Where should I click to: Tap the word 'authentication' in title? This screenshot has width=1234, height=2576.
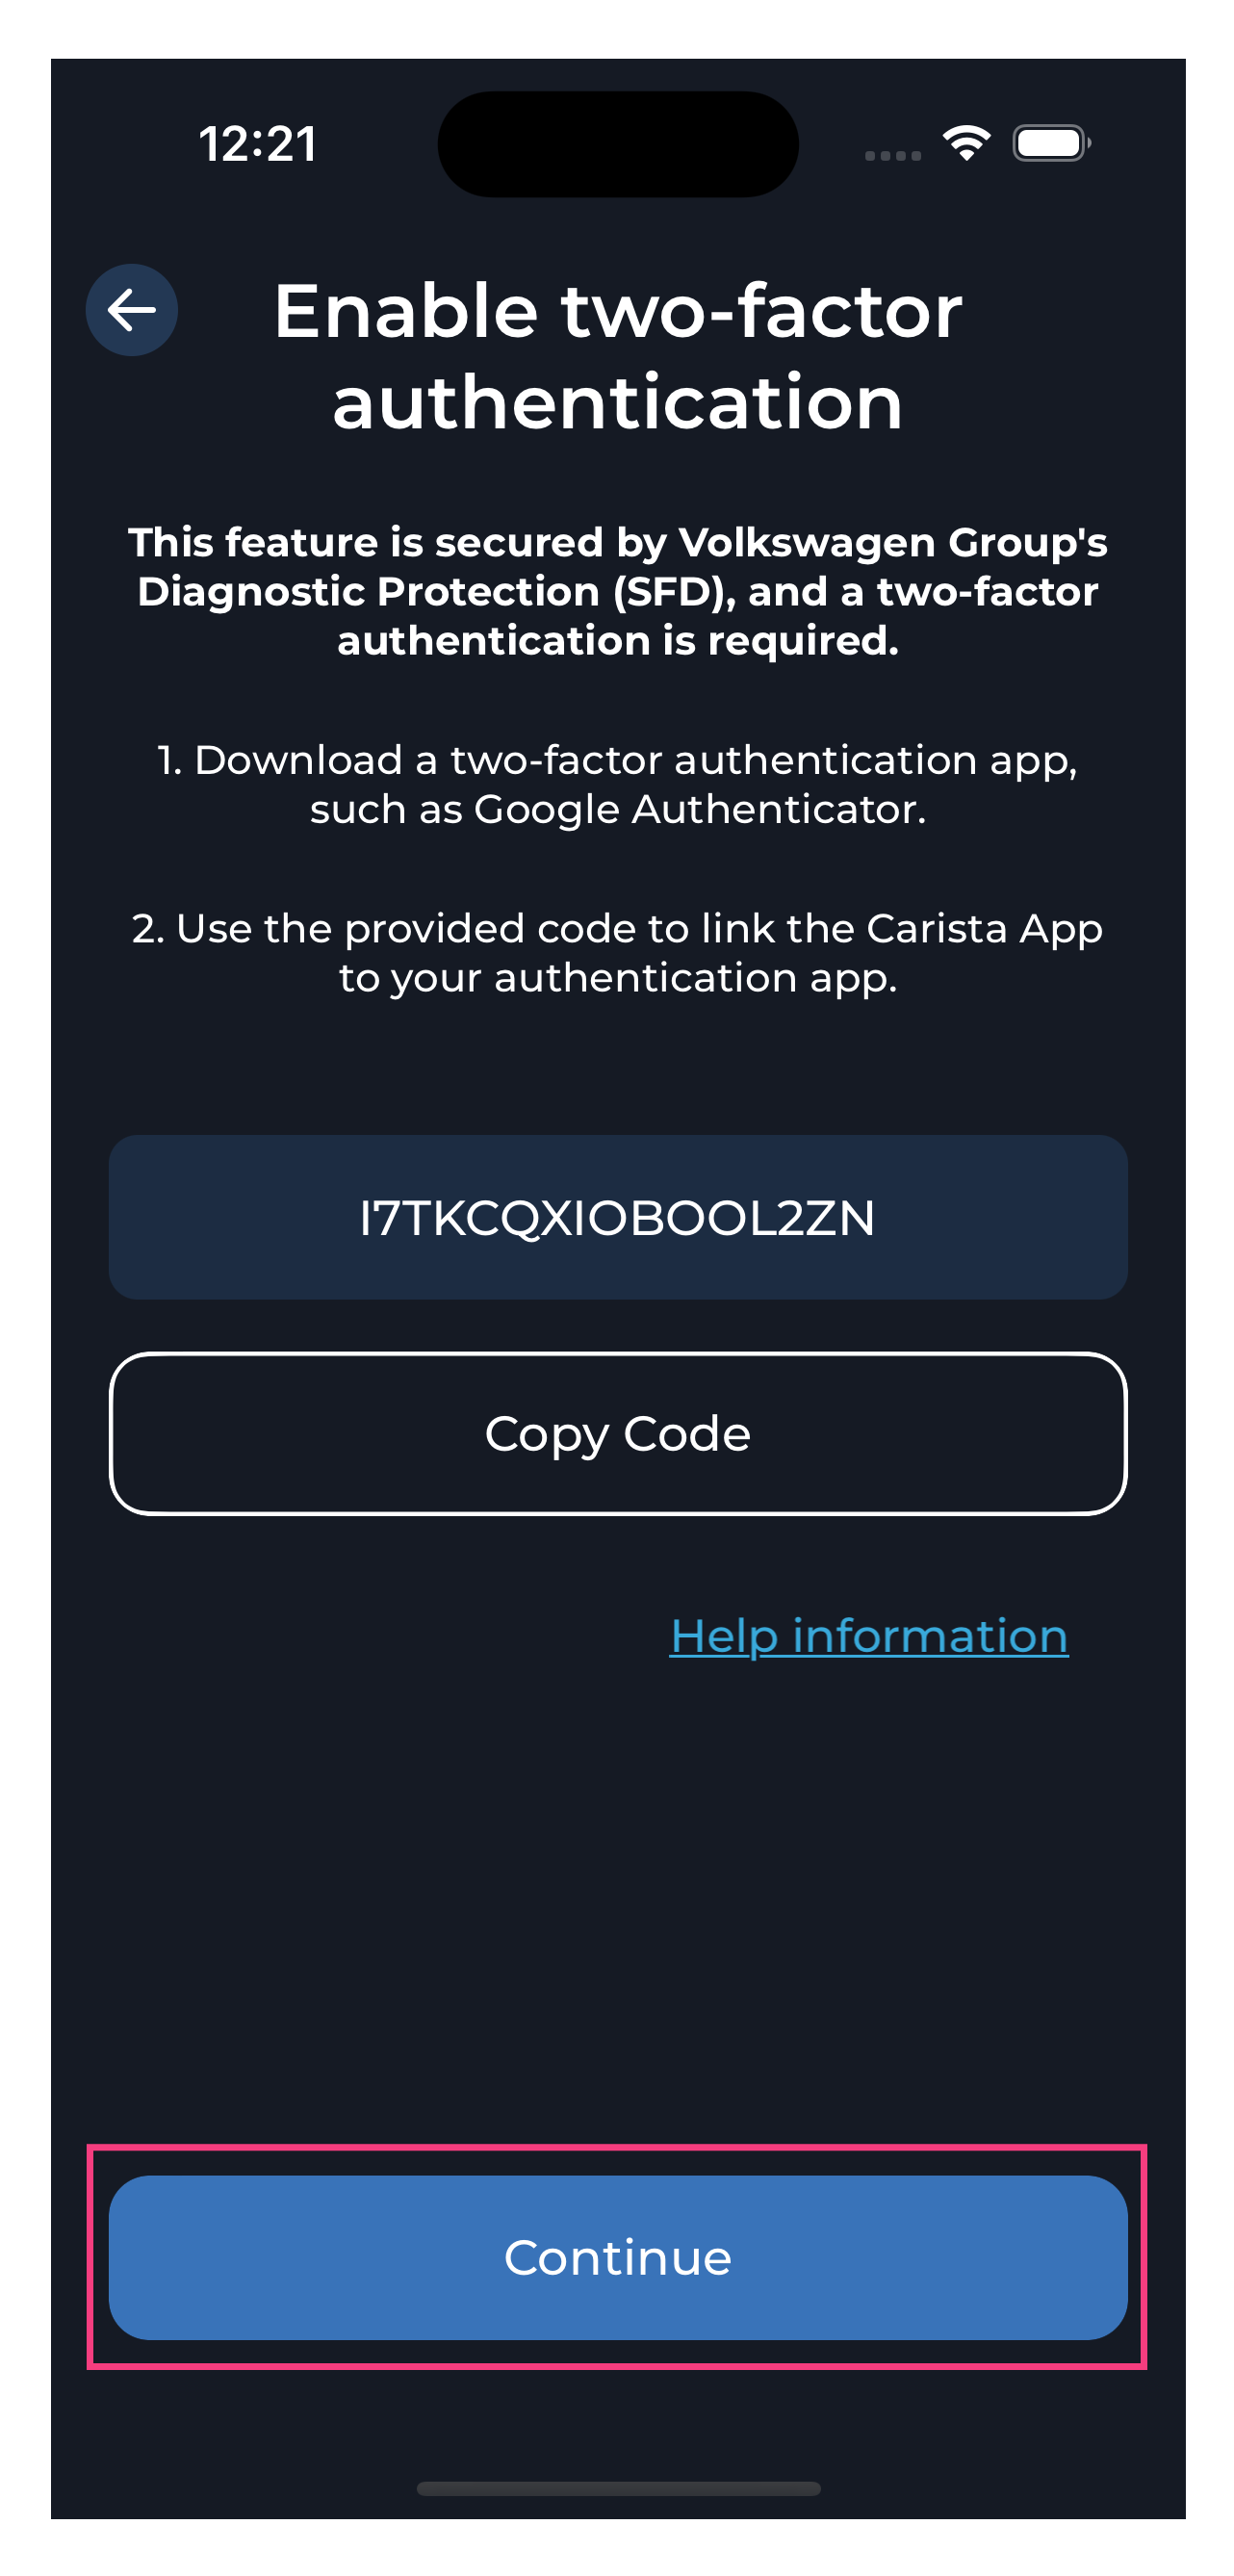click(x=617, y=402)
